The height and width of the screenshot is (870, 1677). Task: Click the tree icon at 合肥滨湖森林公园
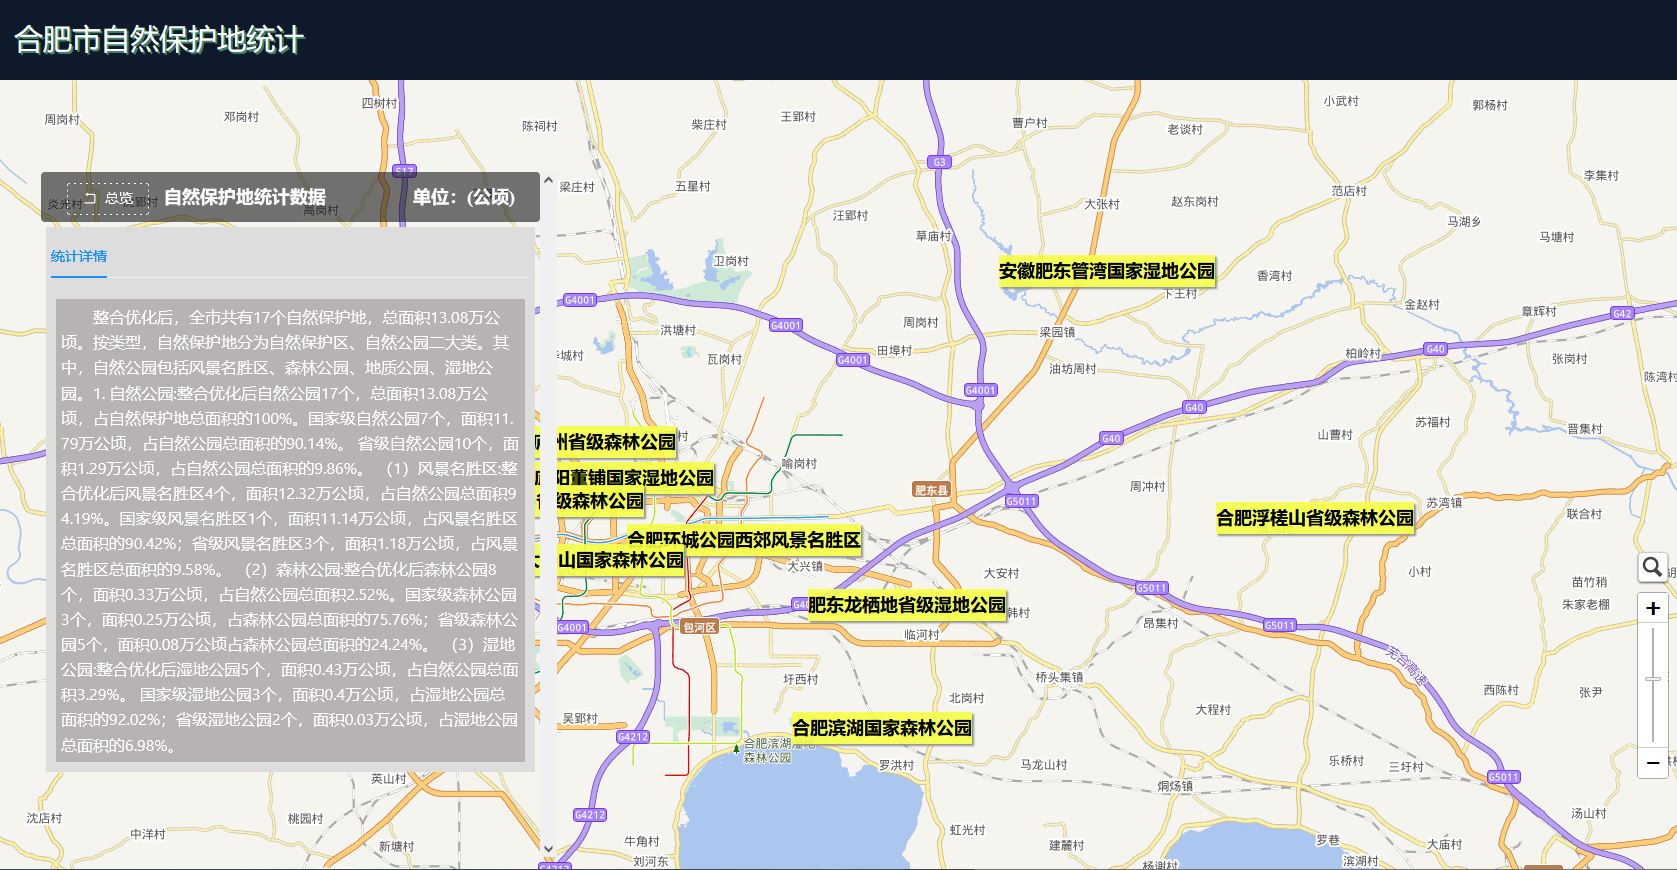(737, 748)
